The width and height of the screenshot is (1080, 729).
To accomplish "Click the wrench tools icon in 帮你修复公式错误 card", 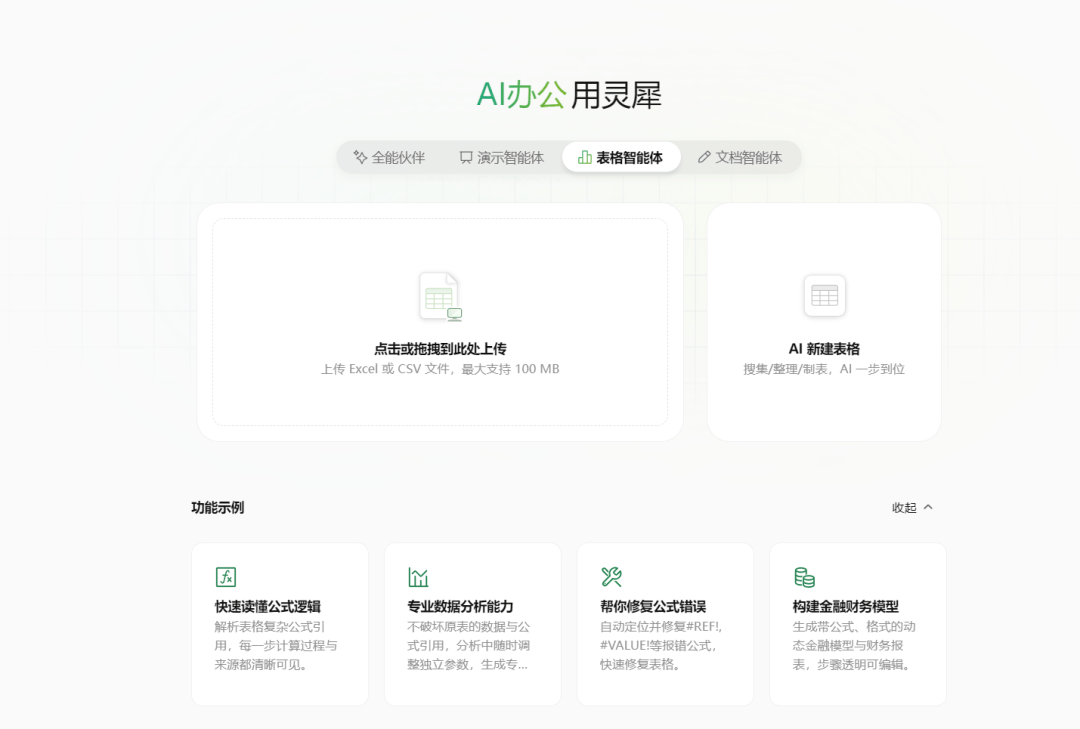I will [x=611, y=577].
